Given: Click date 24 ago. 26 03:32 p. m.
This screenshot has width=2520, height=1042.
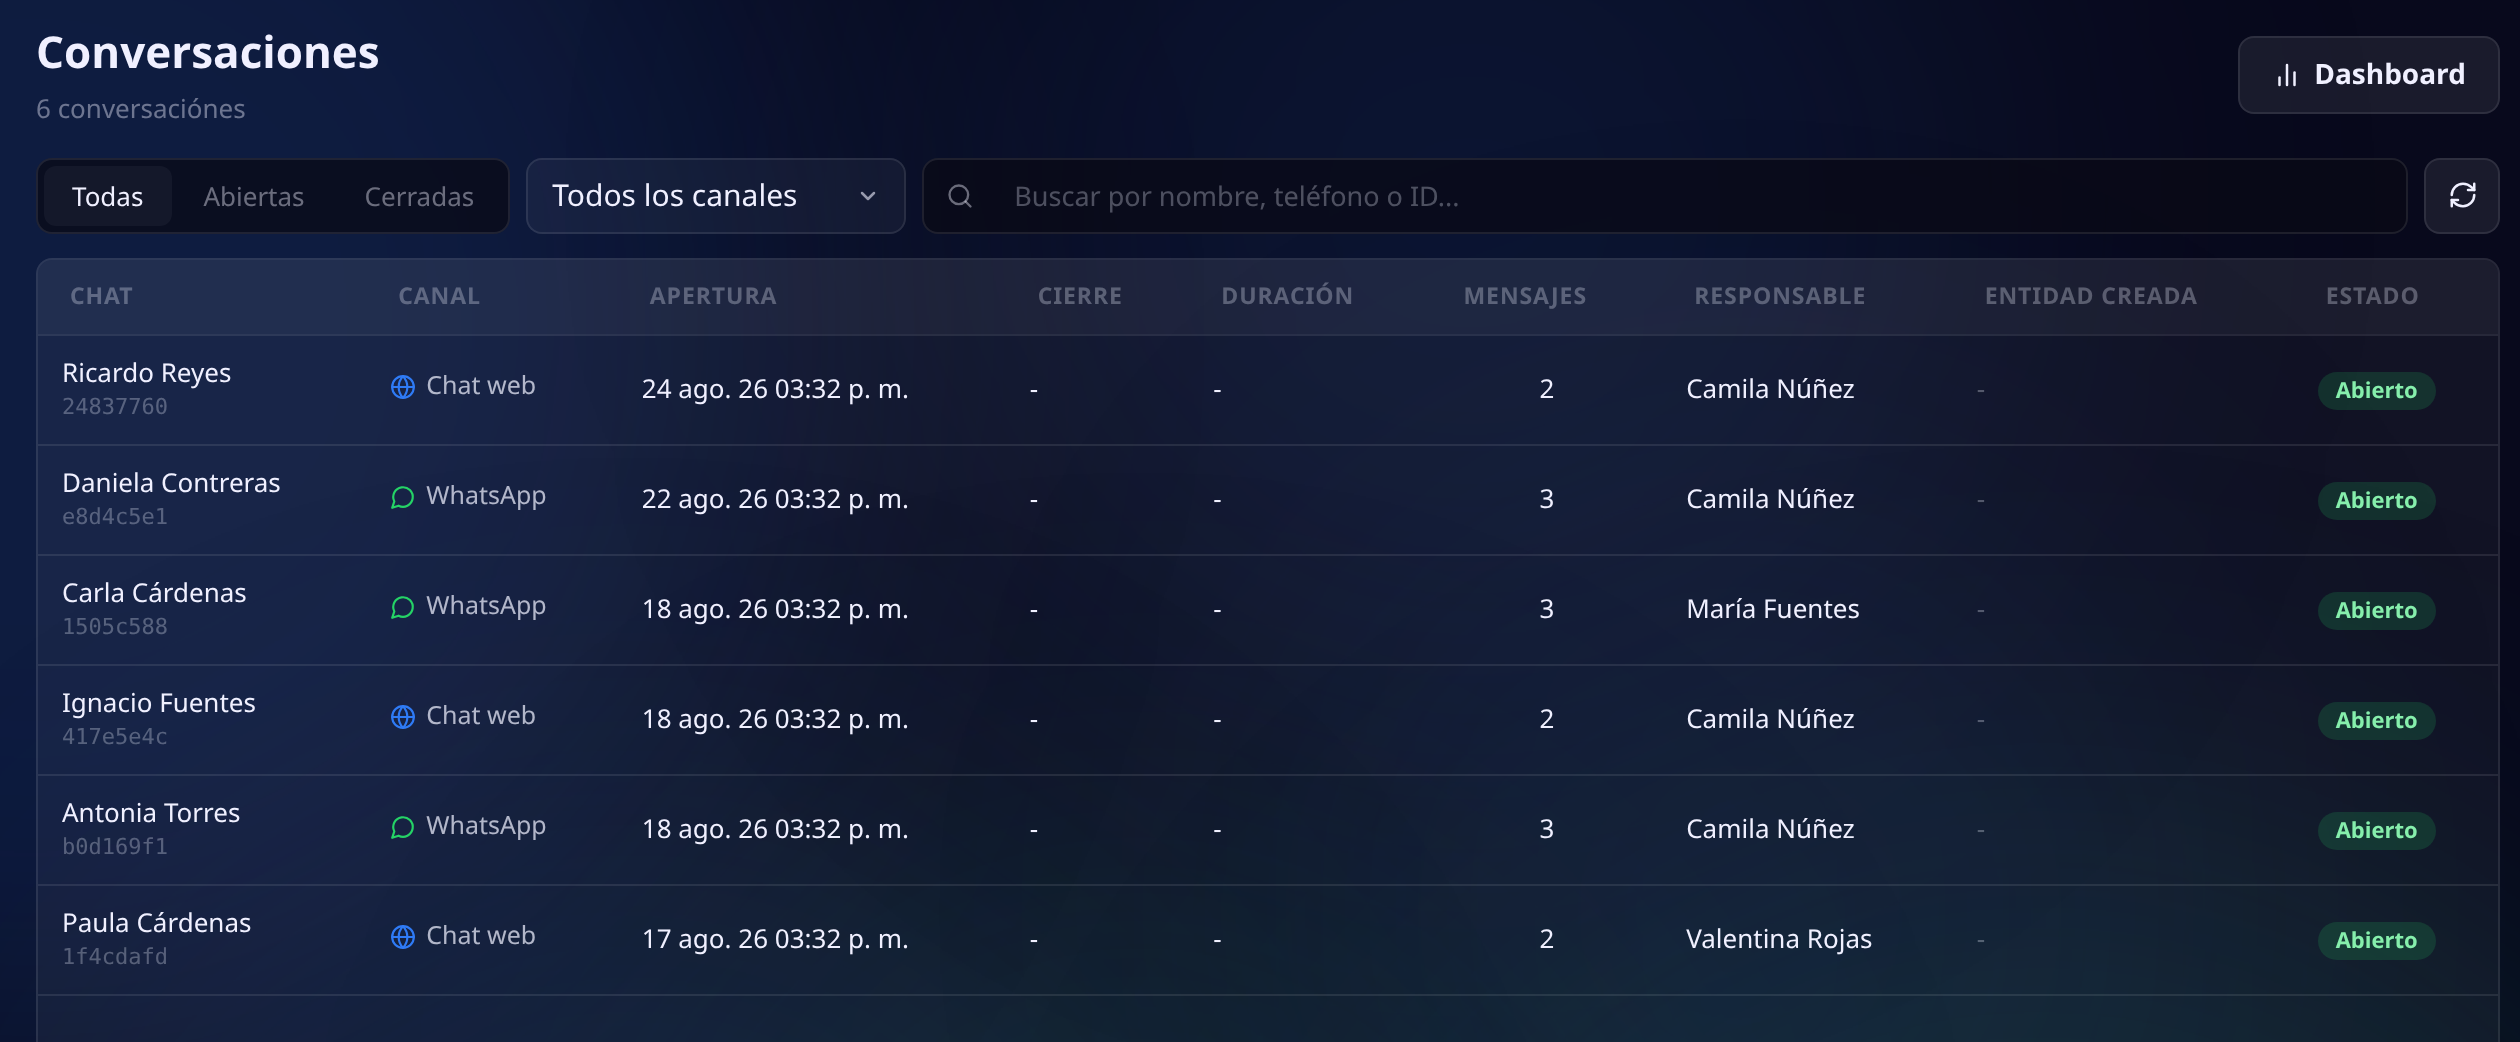Looking at the screenshot, I should 775,389.
